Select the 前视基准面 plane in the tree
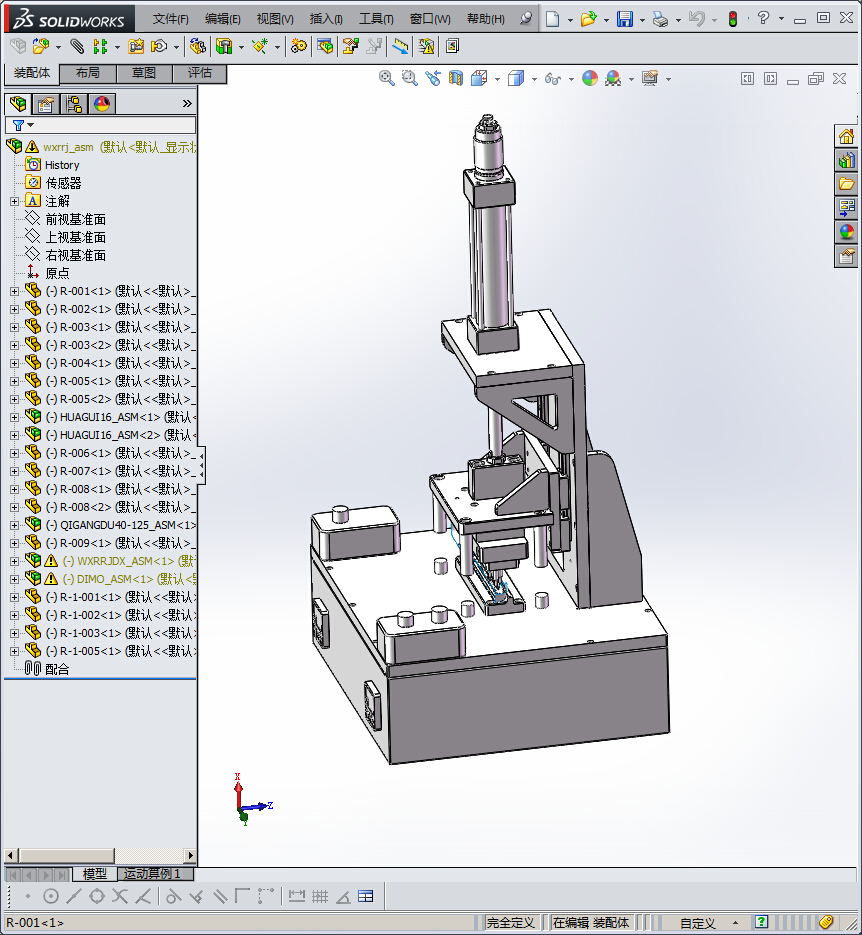 pos(76,219)
